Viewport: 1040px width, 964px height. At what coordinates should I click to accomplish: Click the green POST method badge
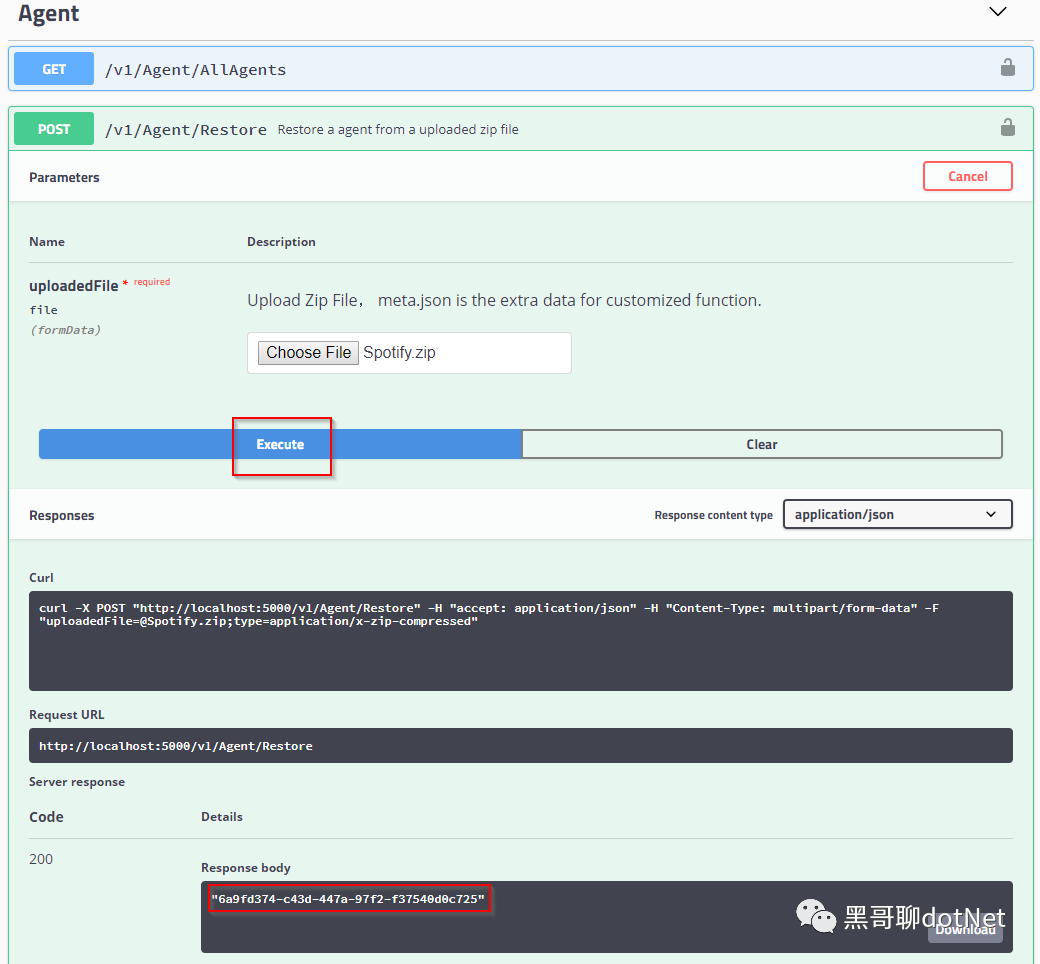point(54,129)
